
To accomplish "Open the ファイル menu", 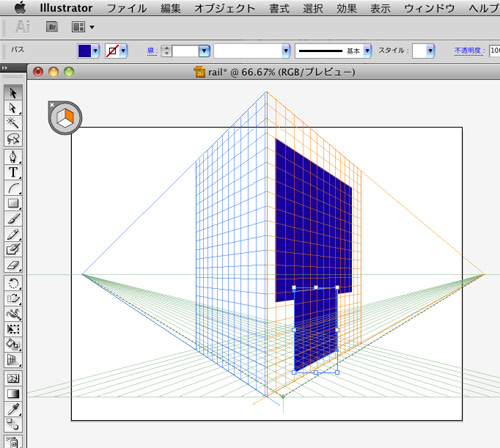I will (127, 8).
